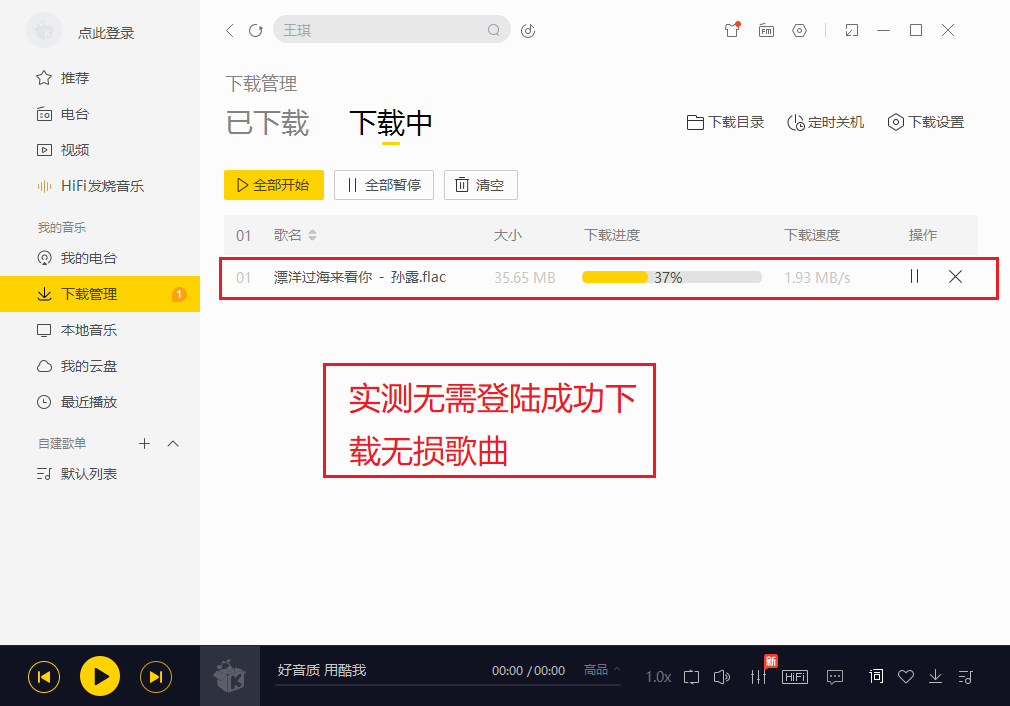Screen dimensions: 1010x706
Task: Open settings hexagon icon in title bar
Action: (799, 30)
